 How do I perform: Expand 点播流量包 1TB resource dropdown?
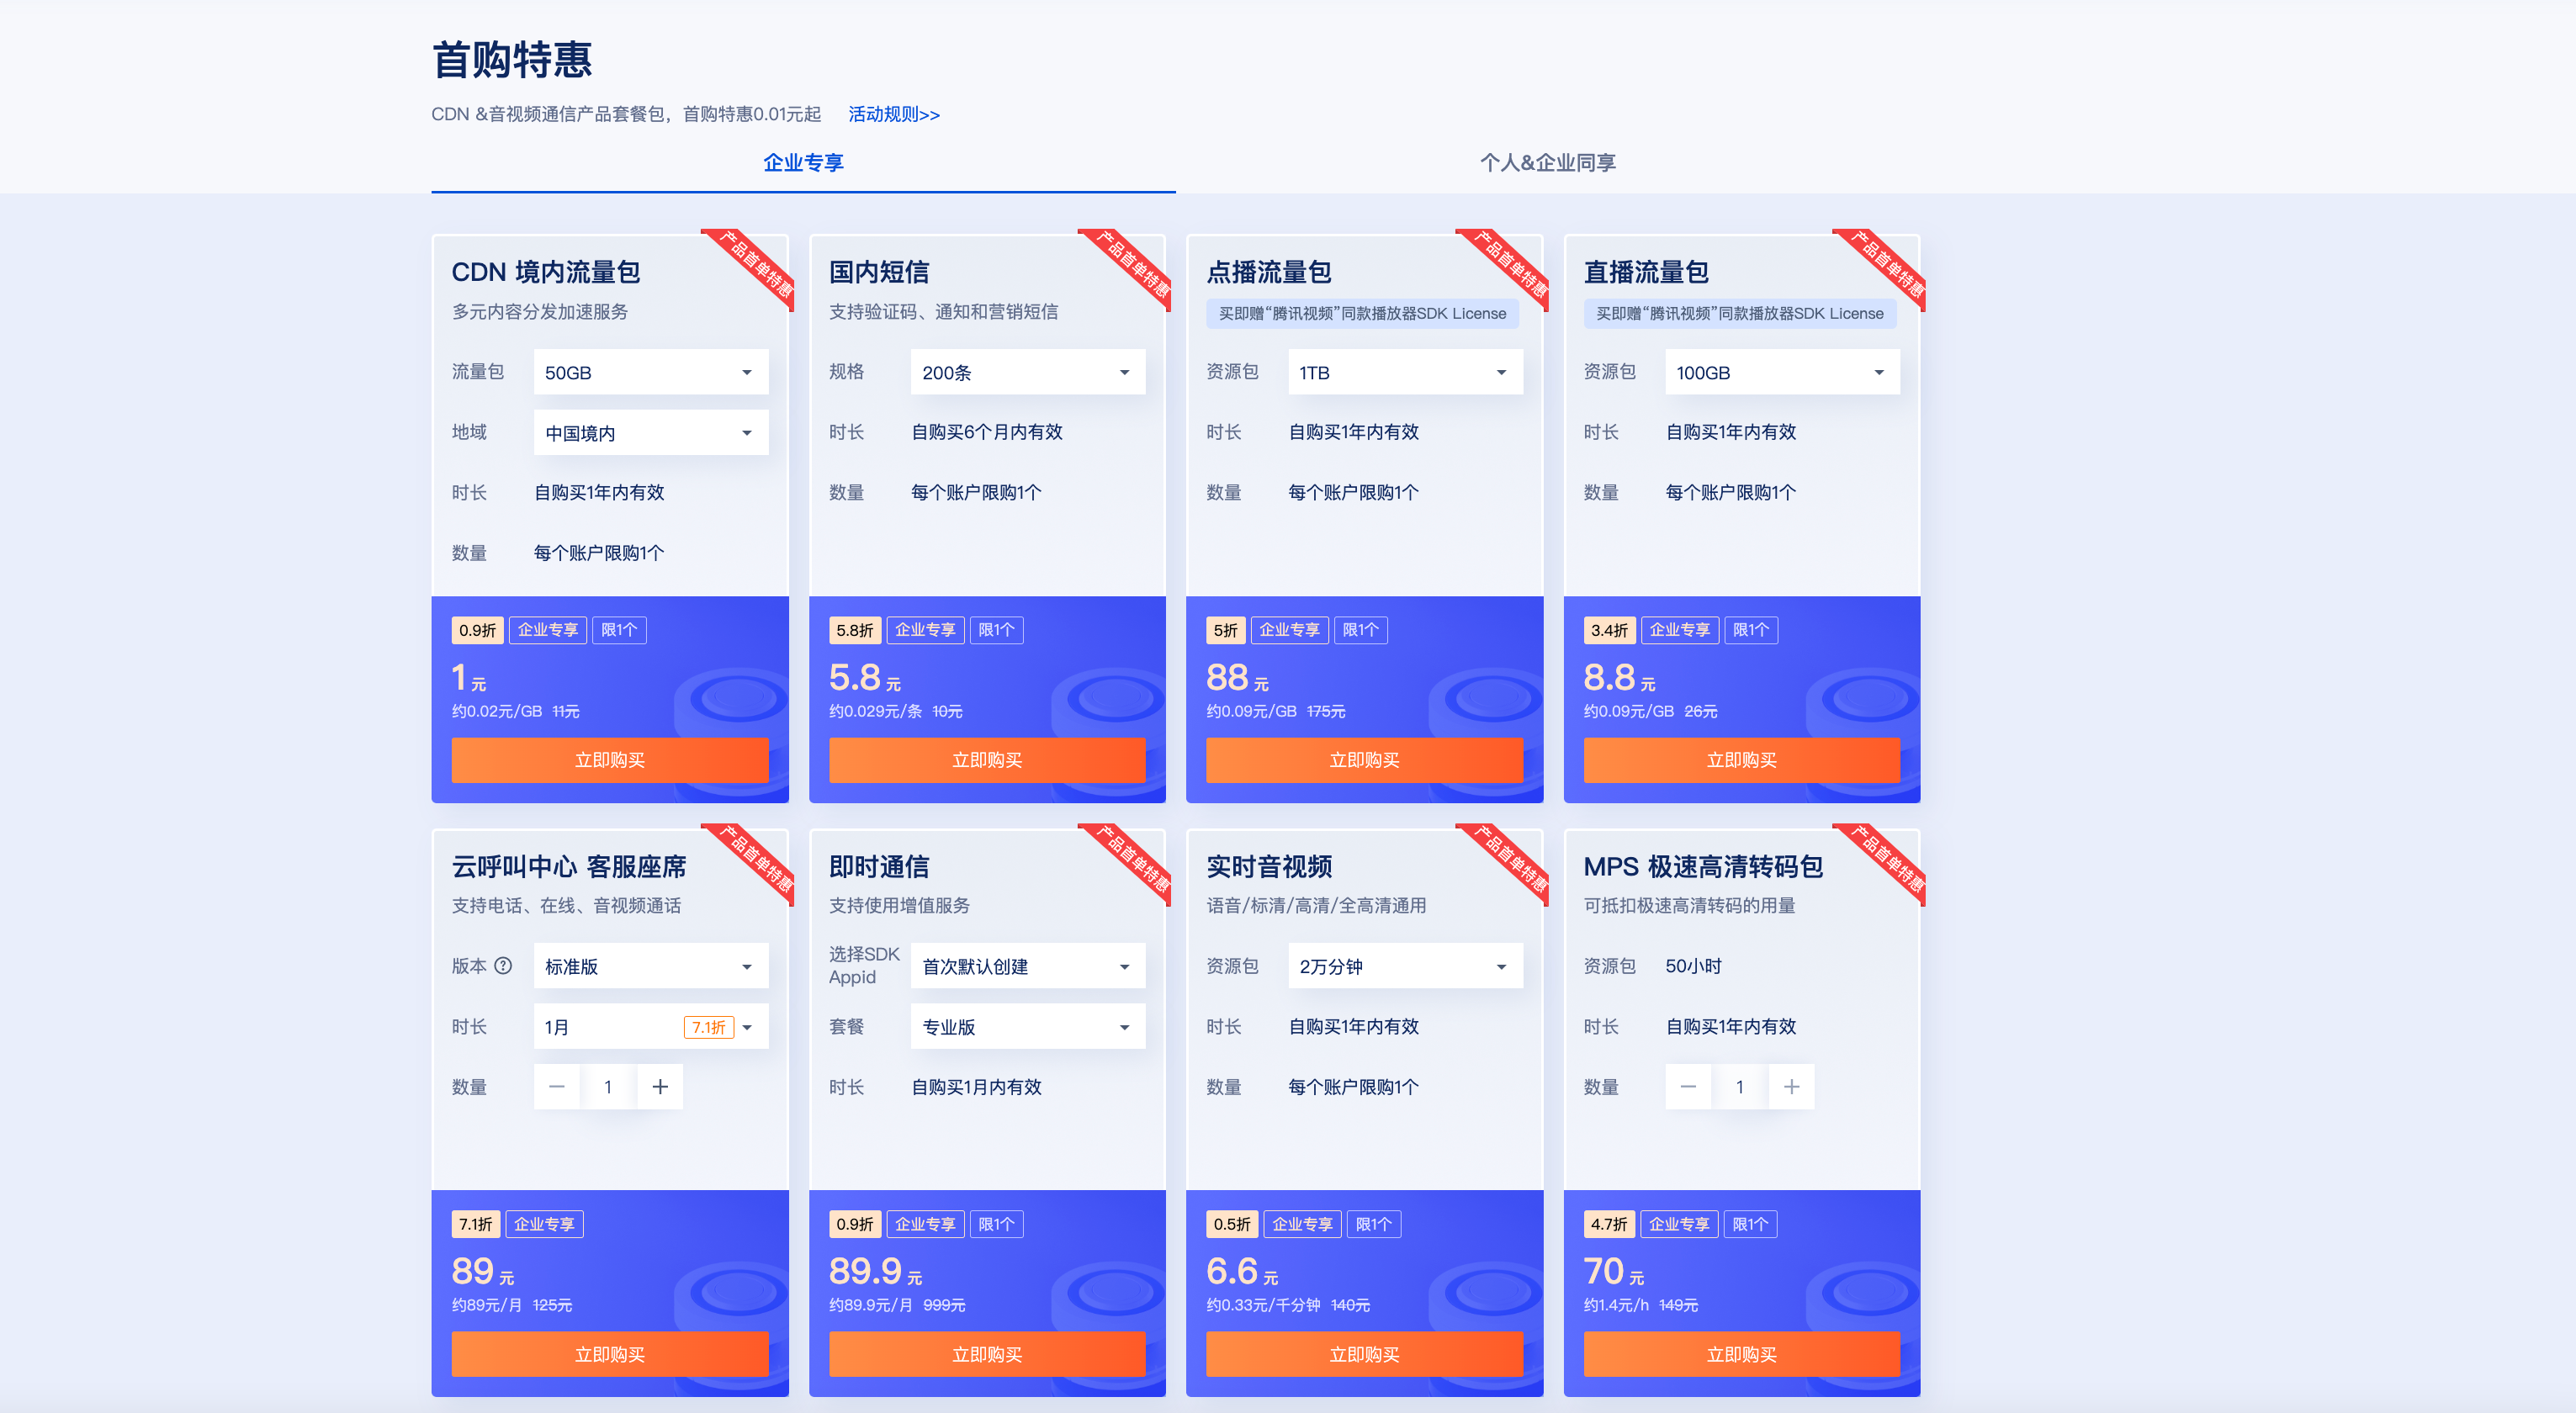[x=1404, y=372]
